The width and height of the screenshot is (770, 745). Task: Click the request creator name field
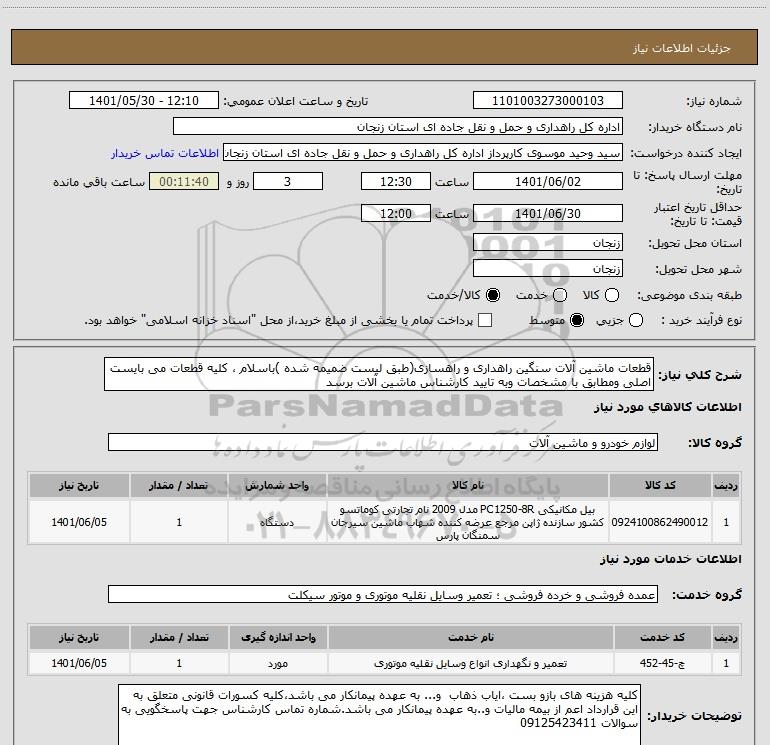click(x=423, y=153)
